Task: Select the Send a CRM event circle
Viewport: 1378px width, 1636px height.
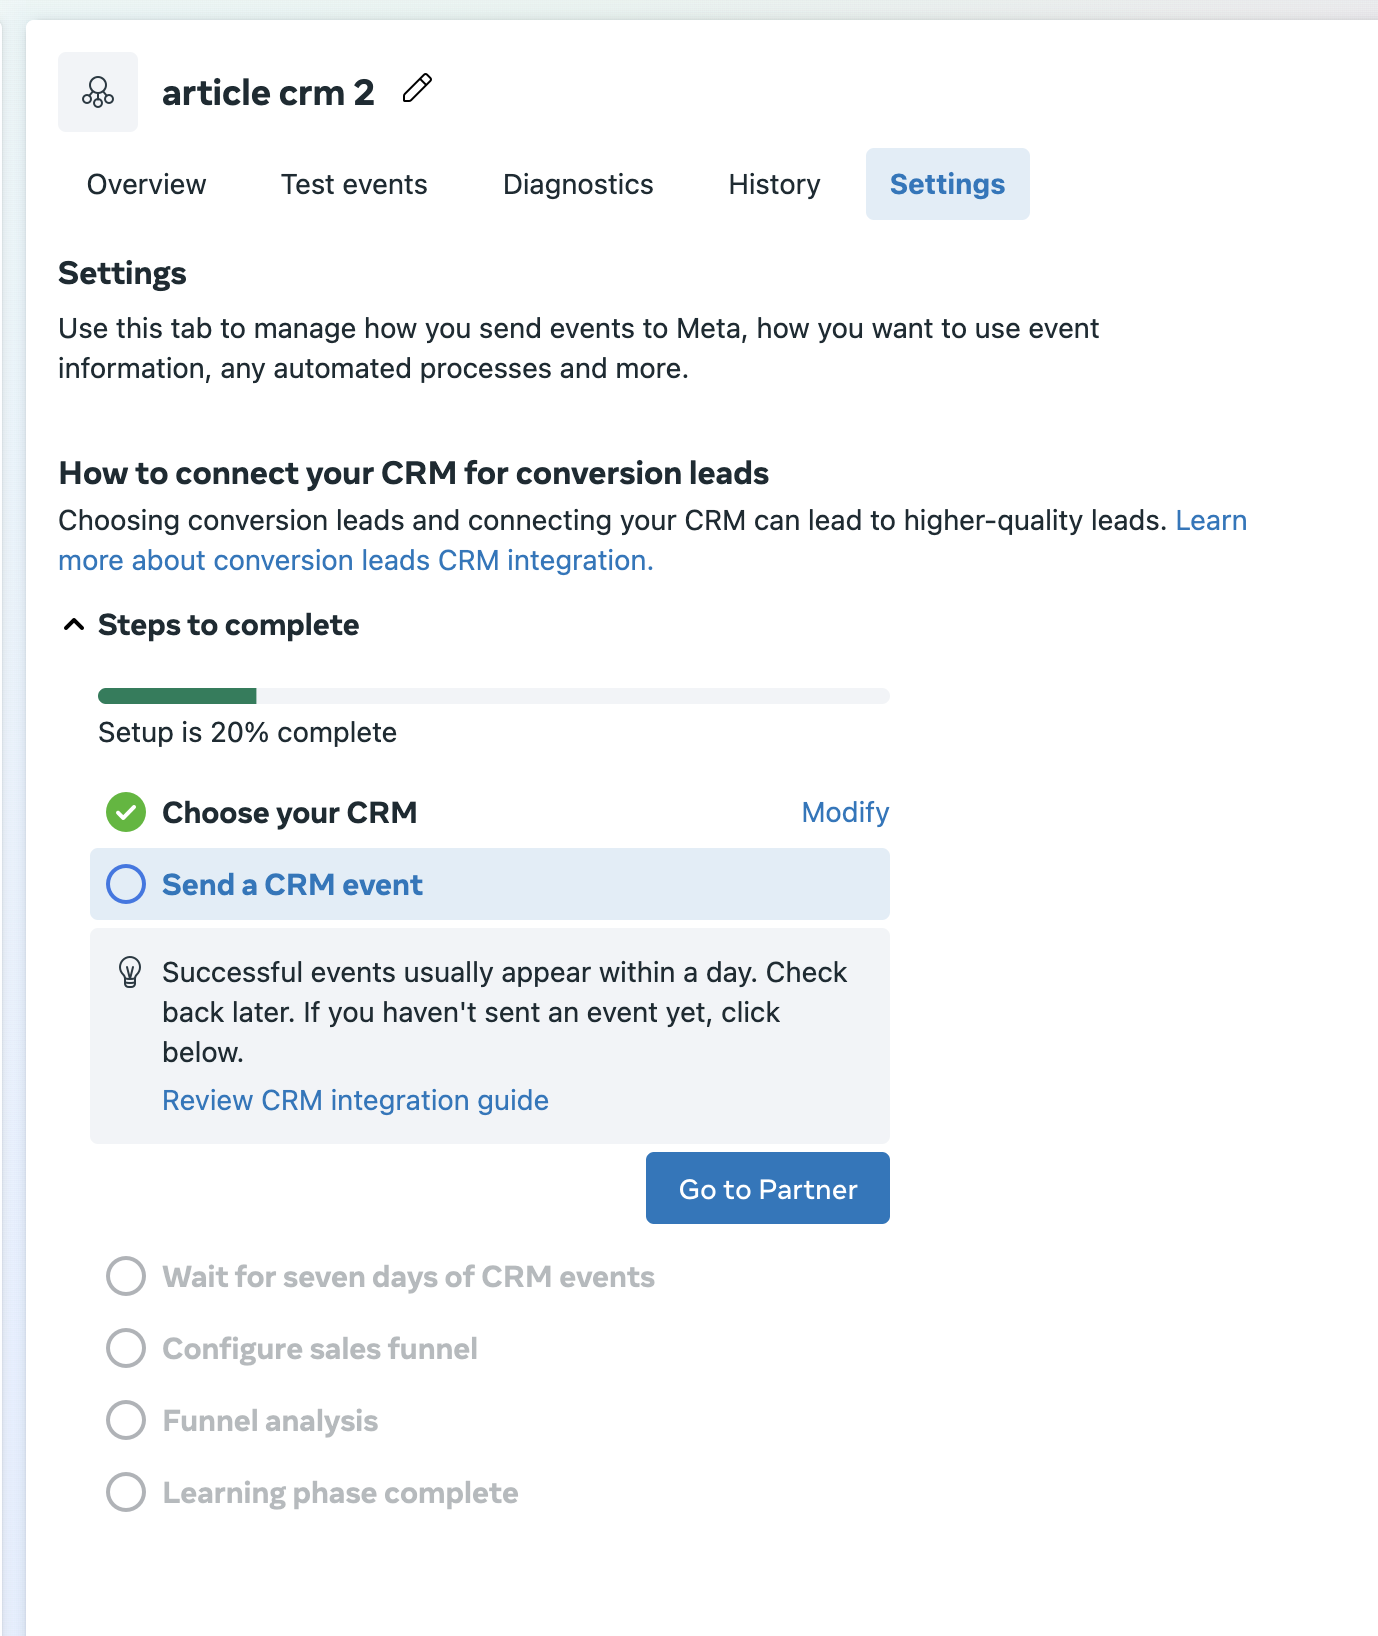Action: click(126, 884)
